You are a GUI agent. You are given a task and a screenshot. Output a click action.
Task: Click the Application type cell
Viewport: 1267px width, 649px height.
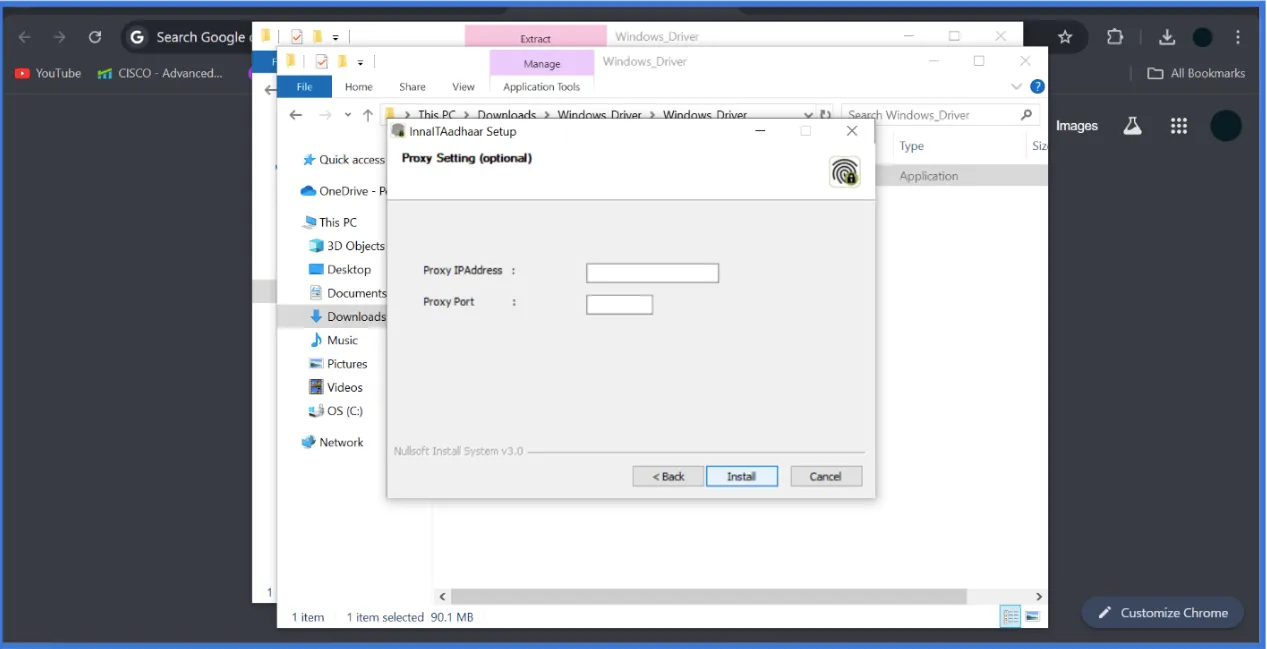(929, 176)
